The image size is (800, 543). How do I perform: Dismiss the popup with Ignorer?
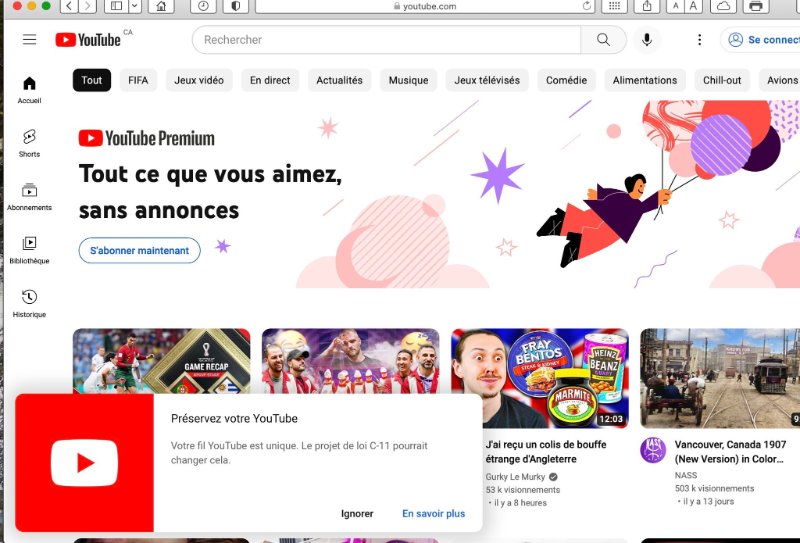(357, 513)
